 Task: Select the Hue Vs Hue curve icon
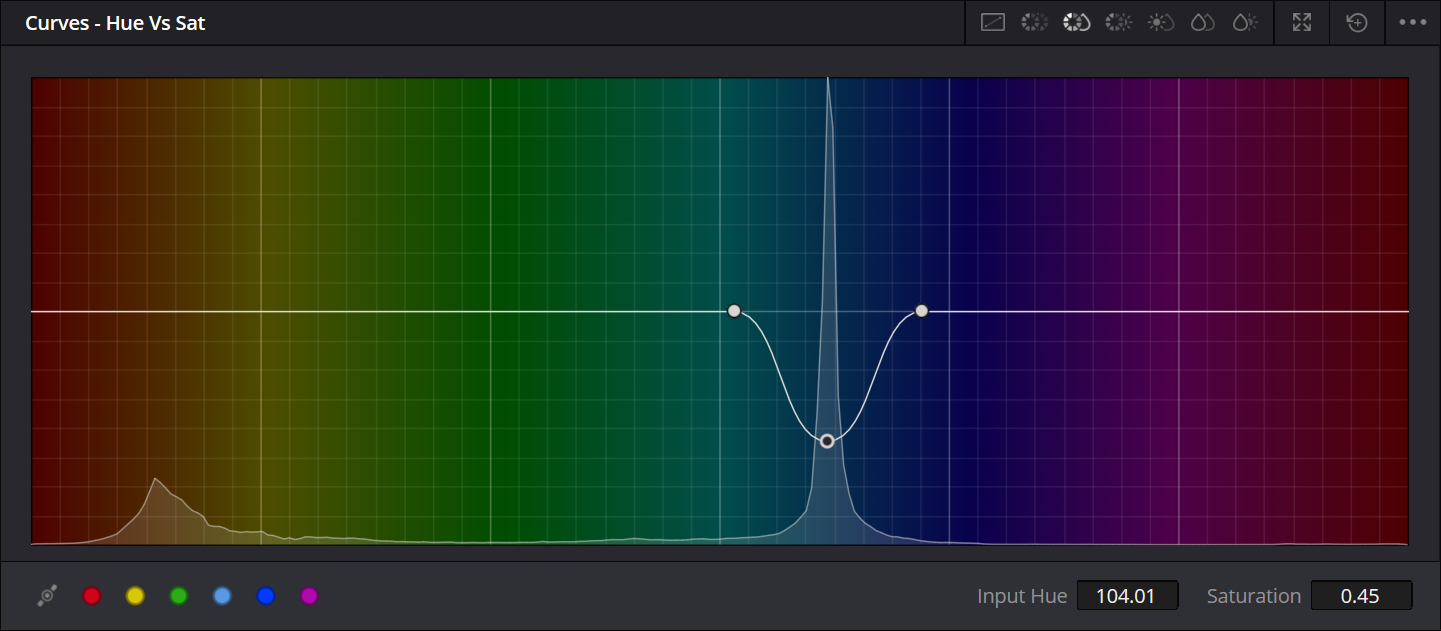tap(1034, 22)
